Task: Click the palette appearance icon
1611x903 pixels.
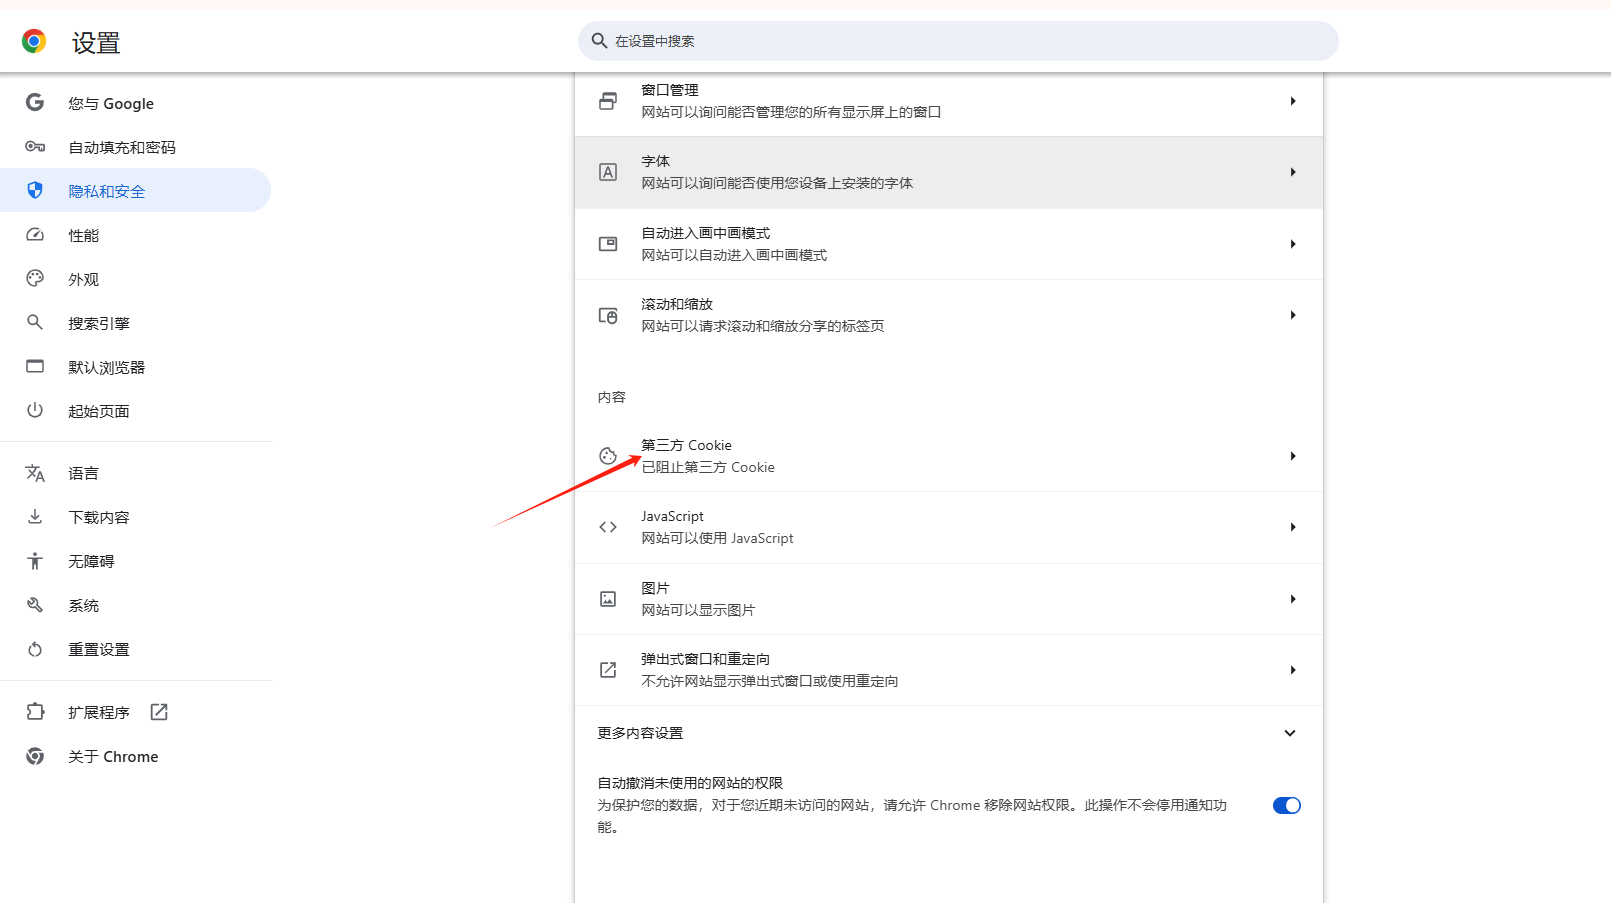Action: pos(35,278)
